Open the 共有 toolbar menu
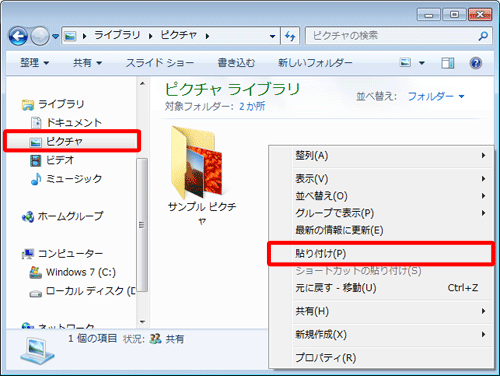The height and width of the screenshot is (376, 500). click(88, 63)
